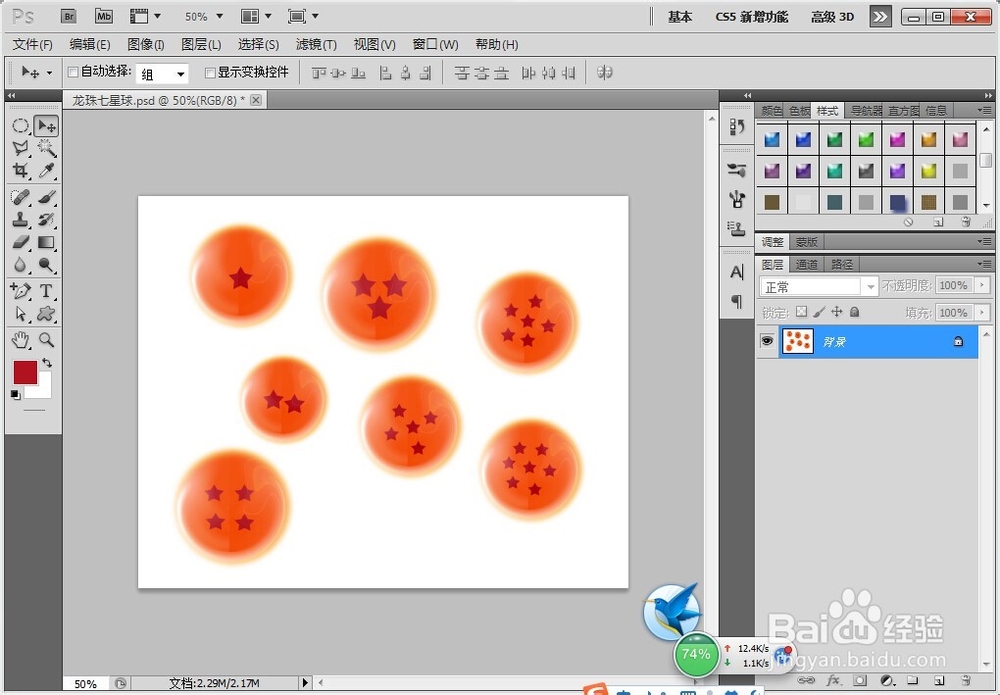Select the Dodge tool
The width and height of the screenshot is (1000, 695).
coord(46,265)
